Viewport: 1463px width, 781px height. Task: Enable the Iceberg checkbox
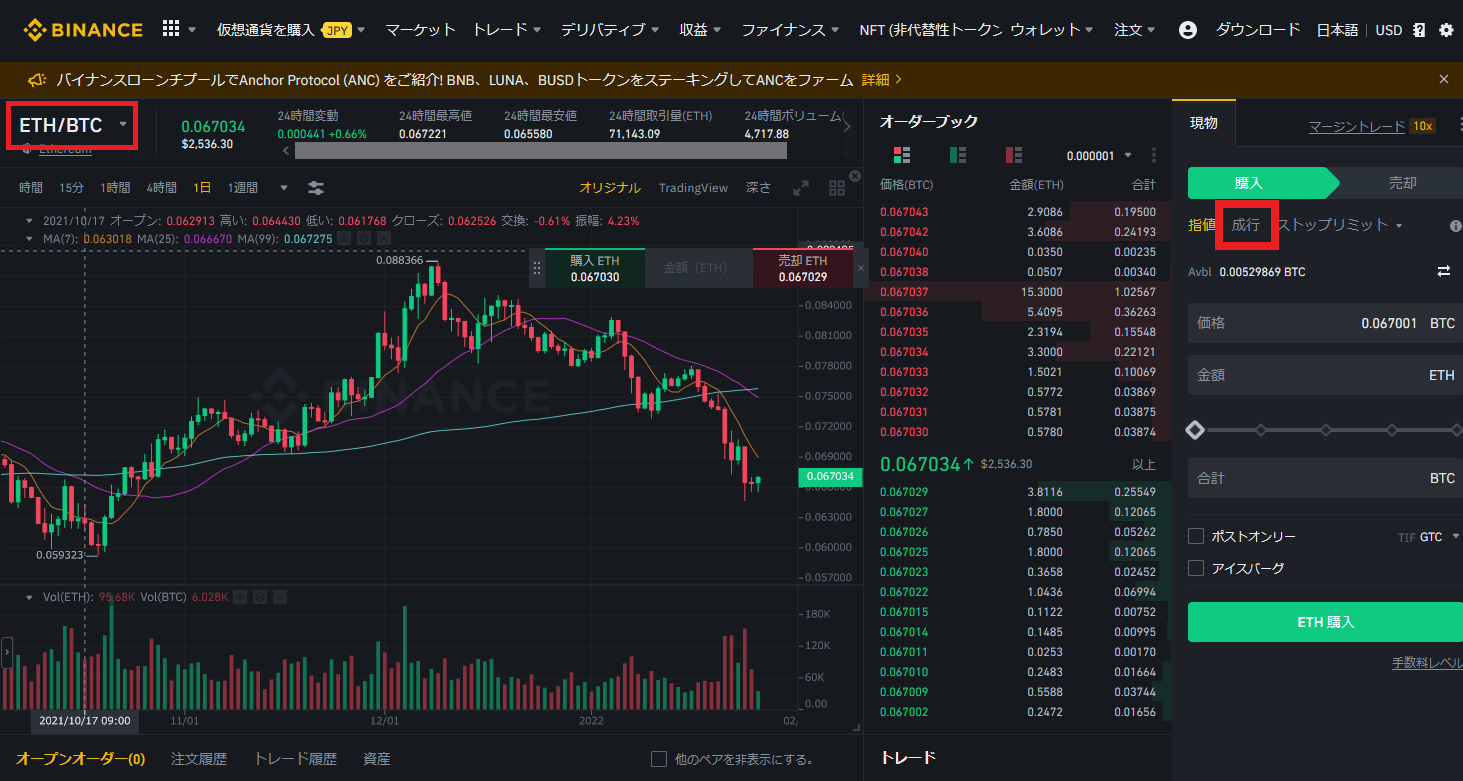pyautogui.click(x=1195, y=568)
